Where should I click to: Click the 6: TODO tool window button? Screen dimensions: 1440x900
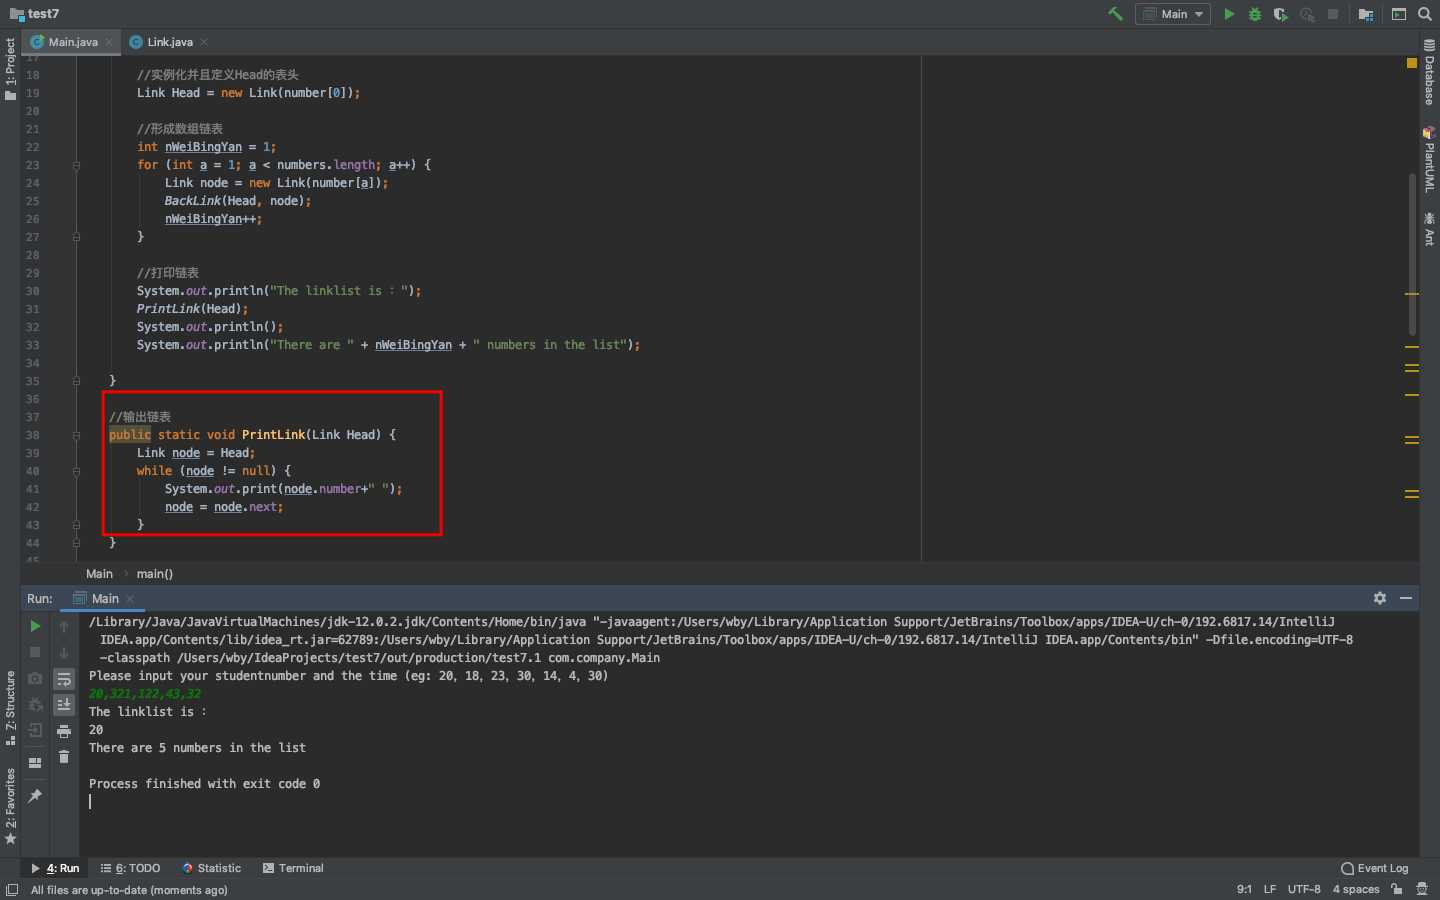click(131, 868)
